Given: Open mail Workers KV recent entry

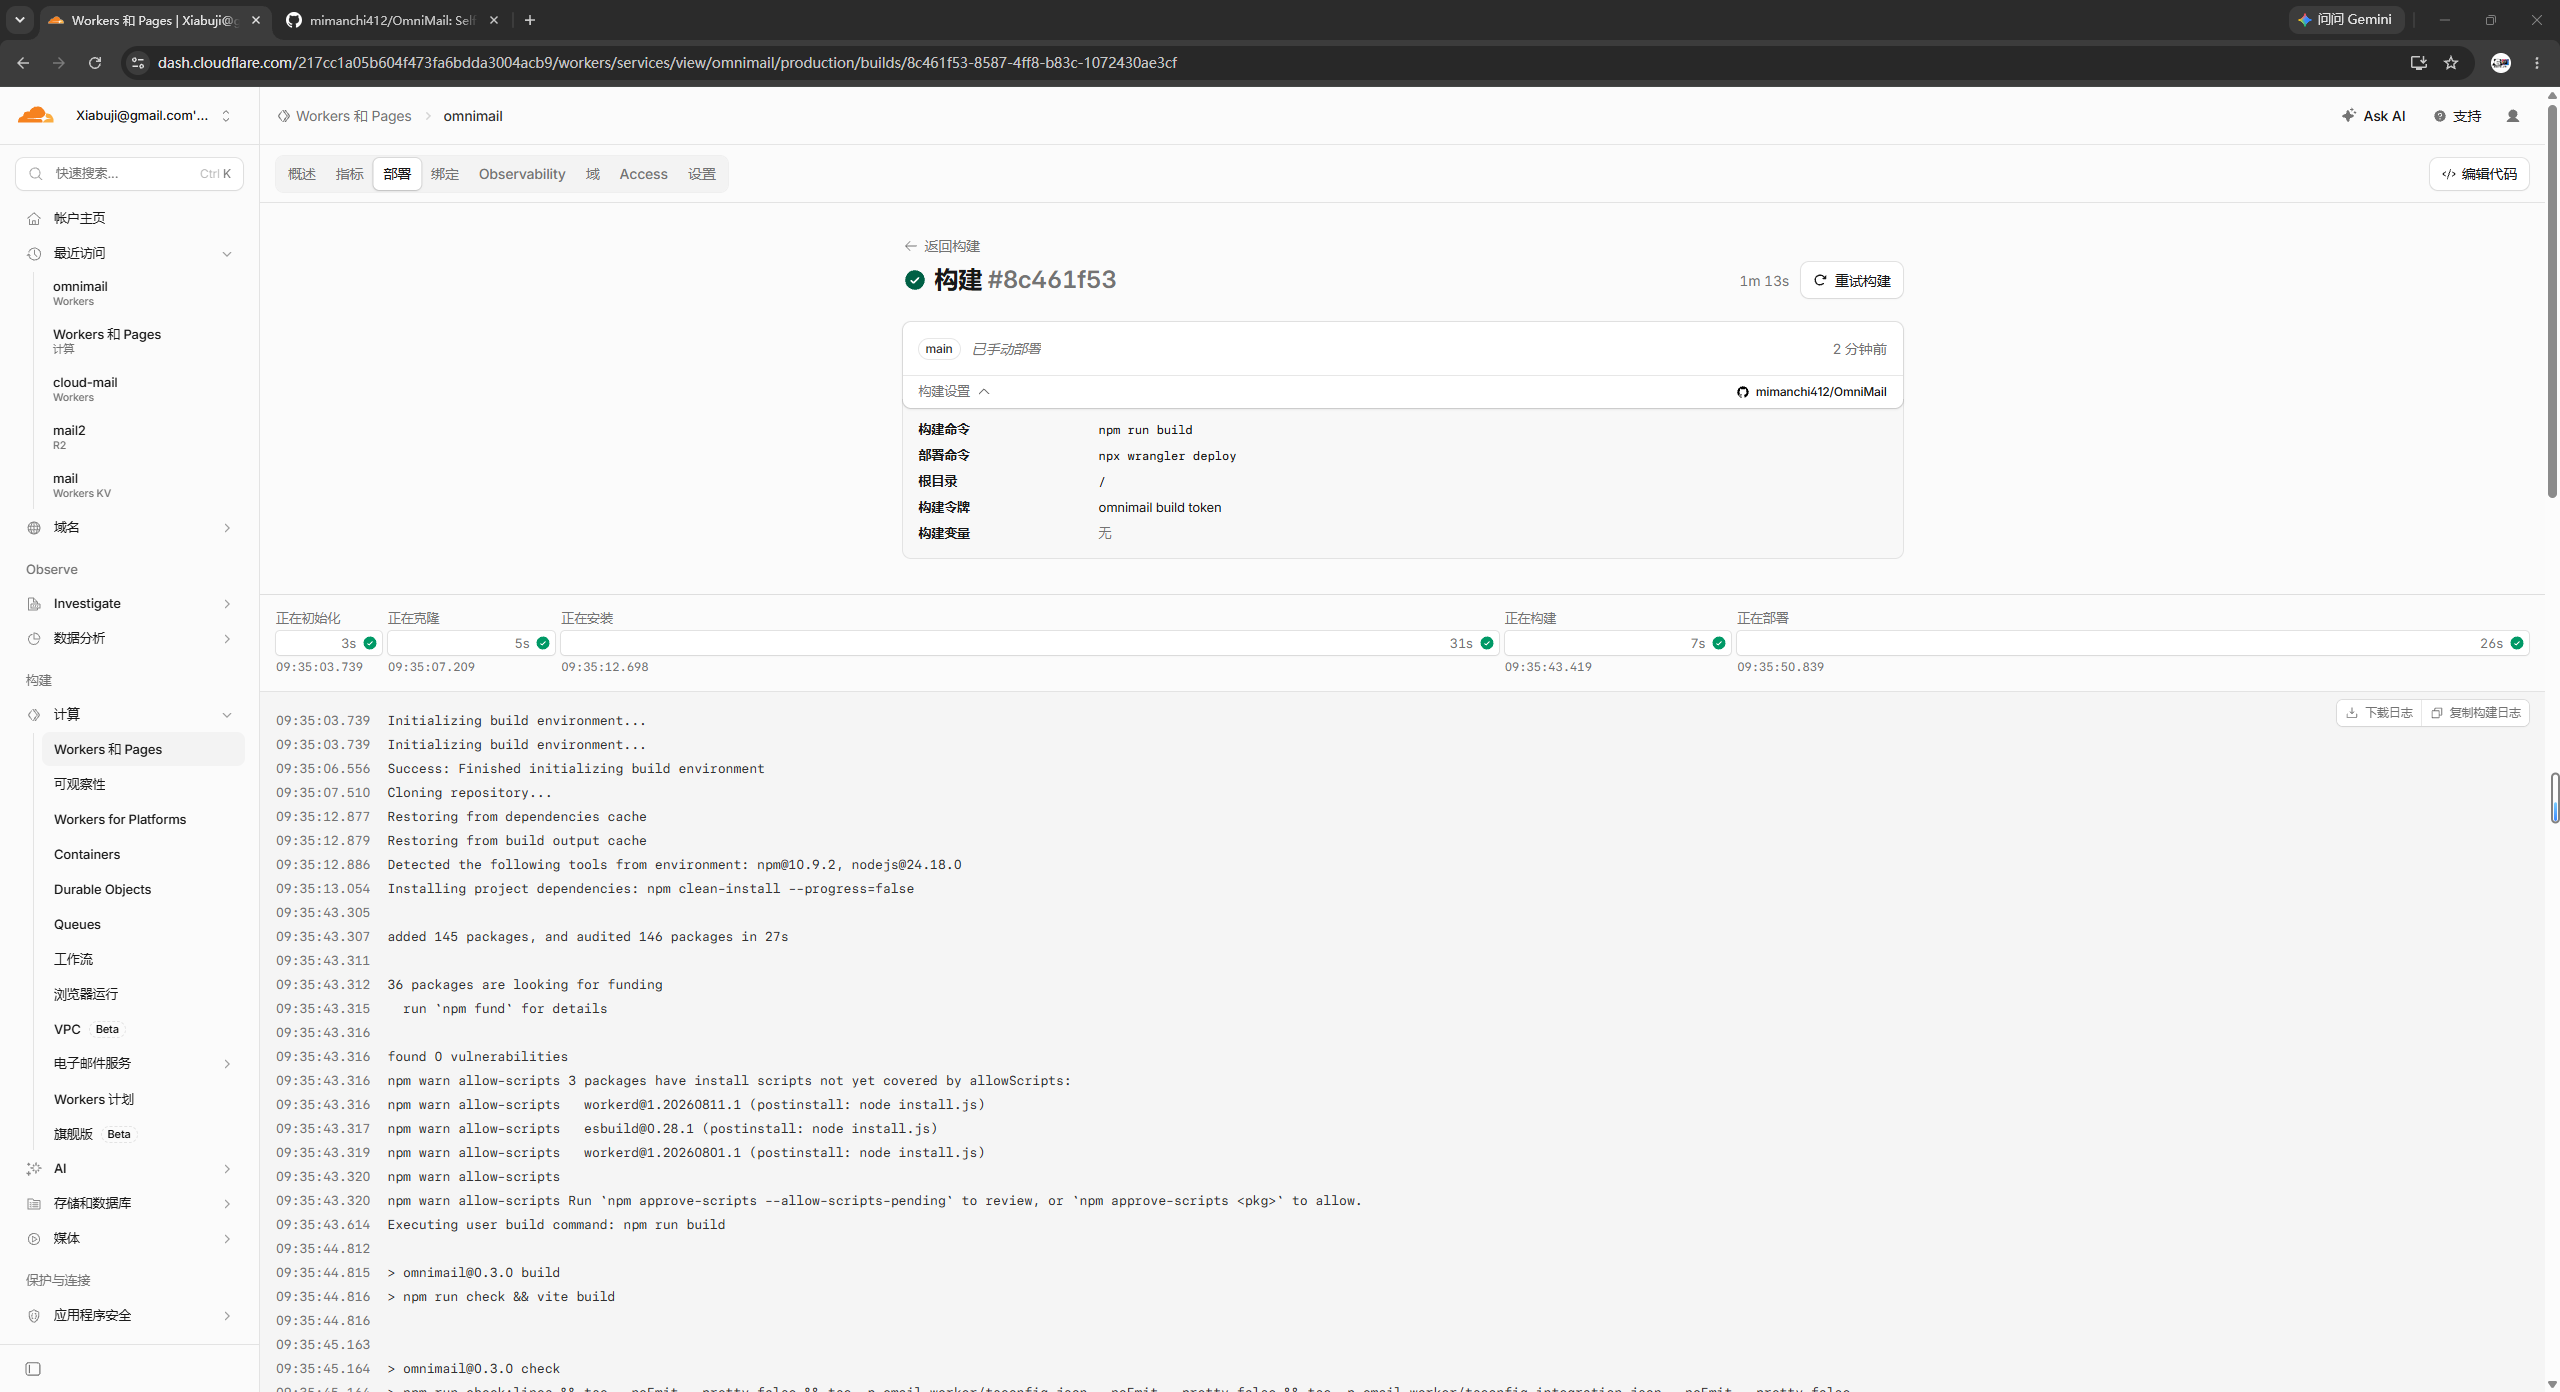Looking at the screenshot, I should tap(82, 485).
